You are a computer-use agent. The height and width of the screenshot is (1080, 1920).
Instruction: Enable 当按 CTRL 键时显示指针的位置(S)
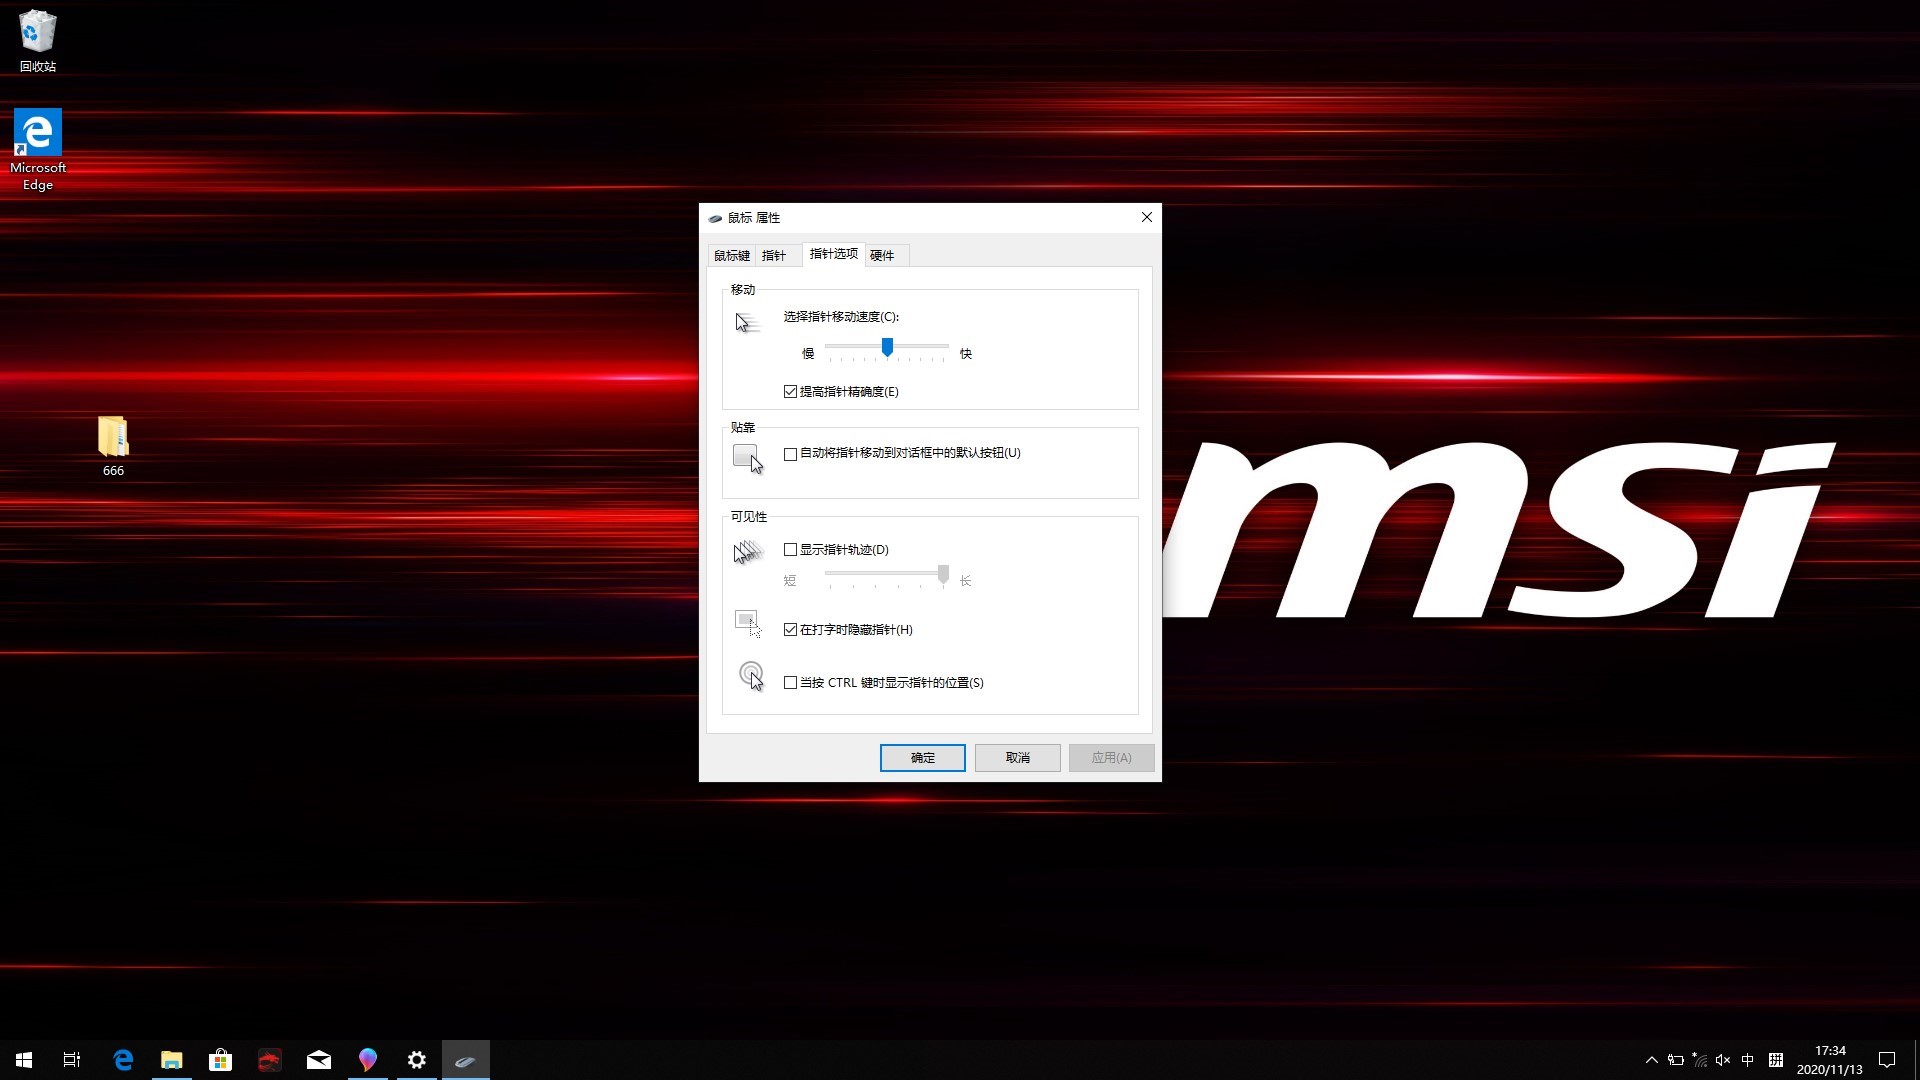pos(884,683)
